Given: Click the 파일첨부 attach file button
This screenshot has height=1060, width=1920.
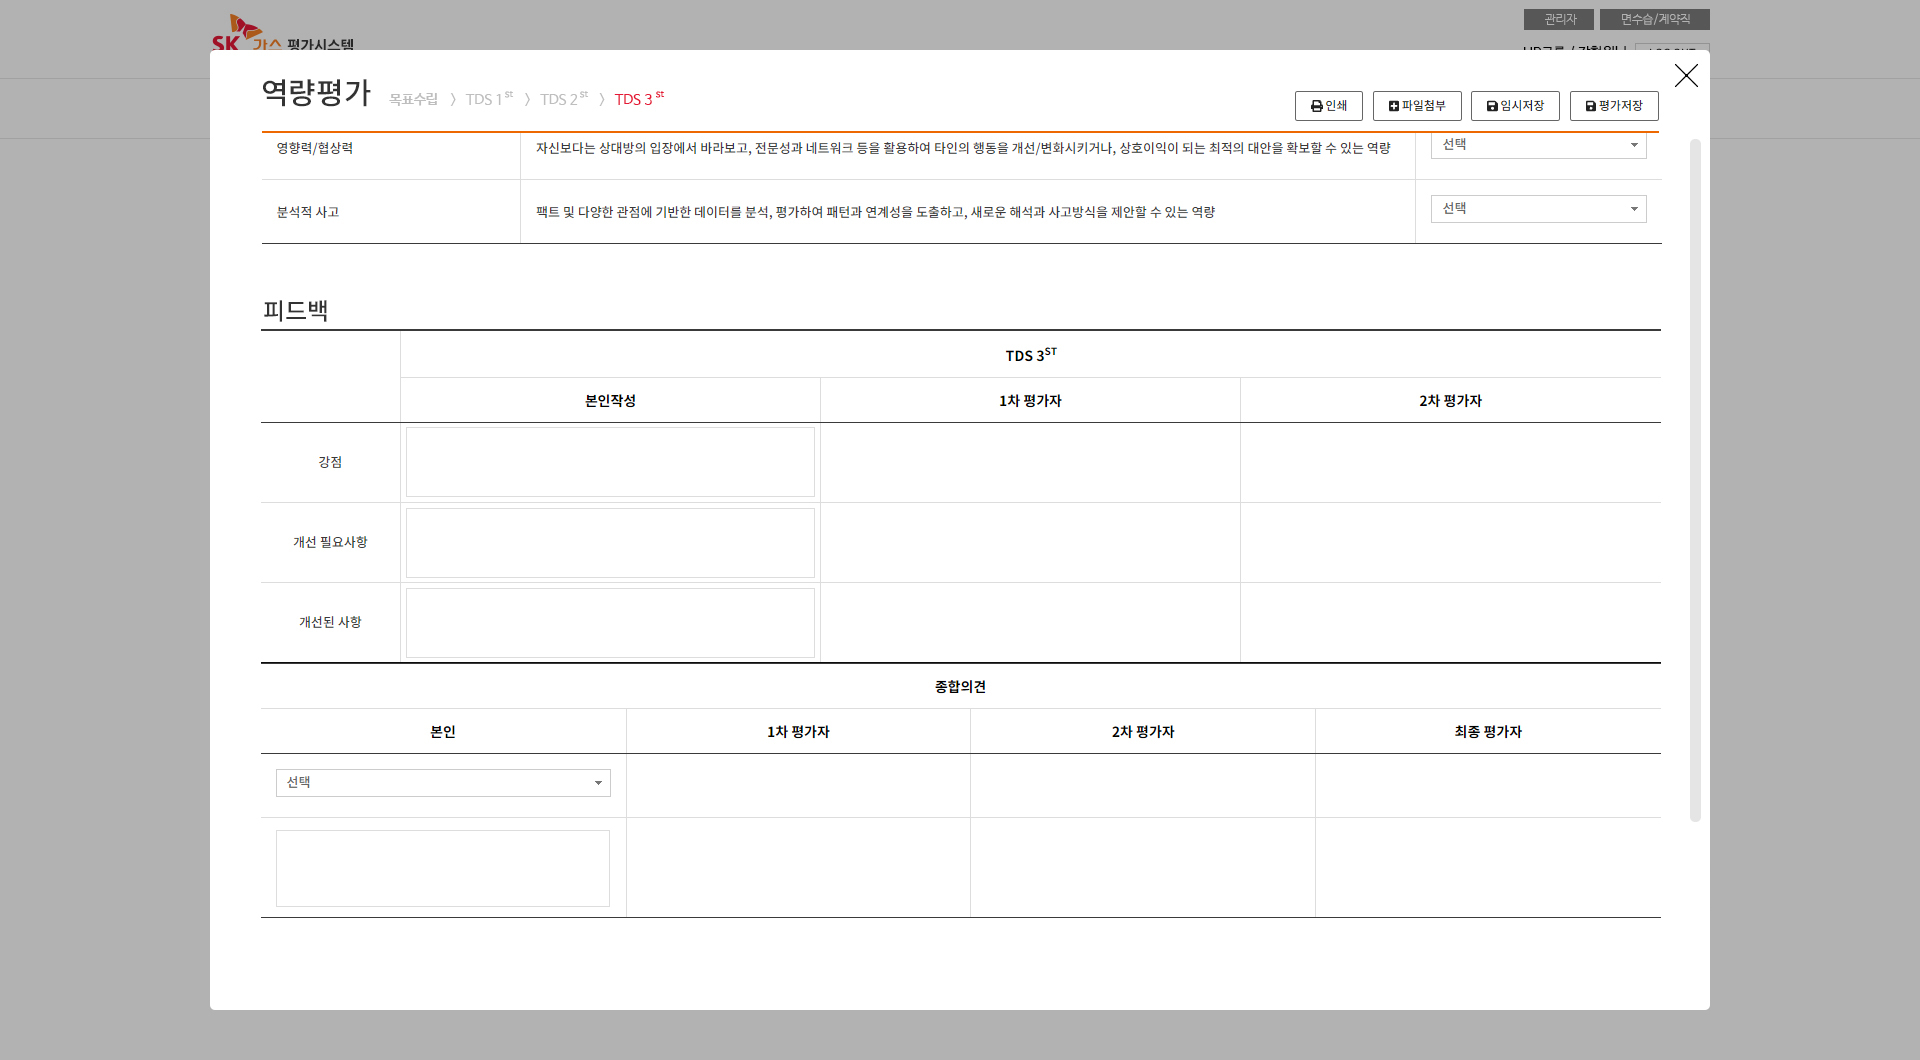Looking at the screenshot, I should 1416,106.
